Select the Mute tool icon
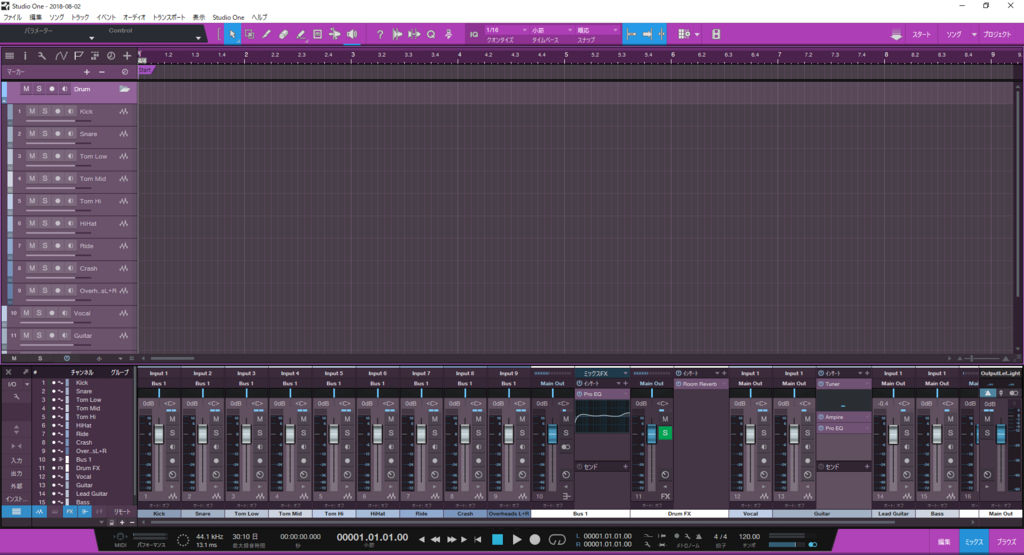1024x555 pixels. coord(317,35)
